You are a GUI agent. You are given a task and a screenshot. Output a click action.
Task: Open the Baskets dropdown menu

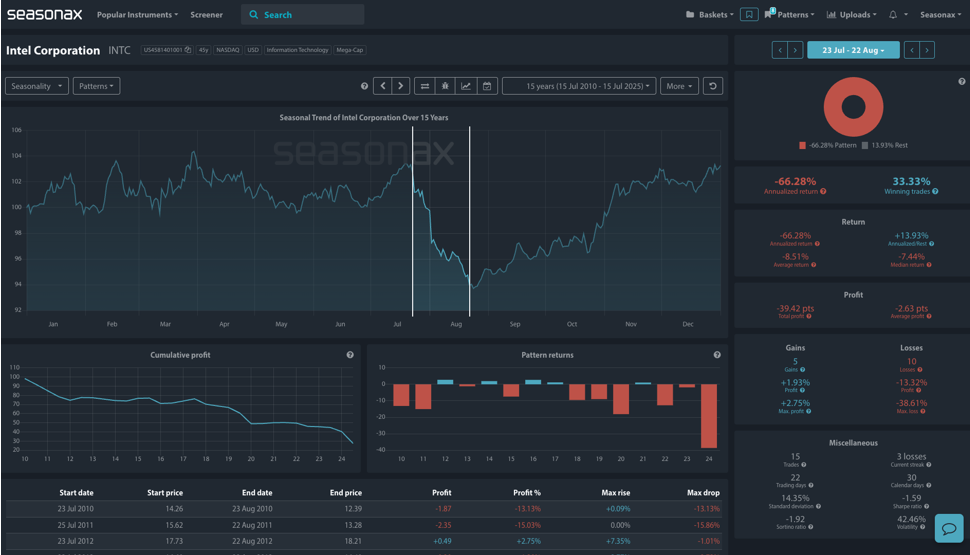tap(710, 15)
